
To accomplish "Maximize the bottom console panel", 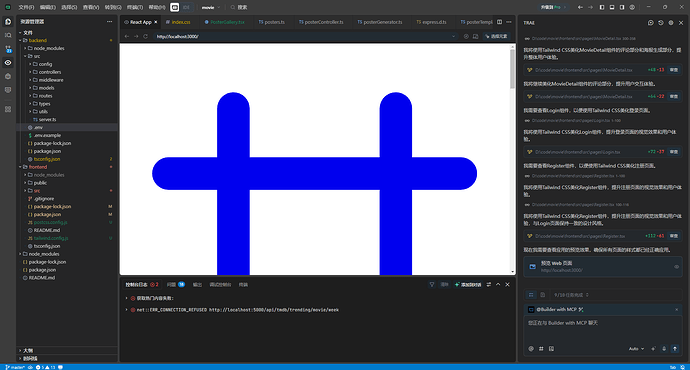I will [x=498, y=285].
